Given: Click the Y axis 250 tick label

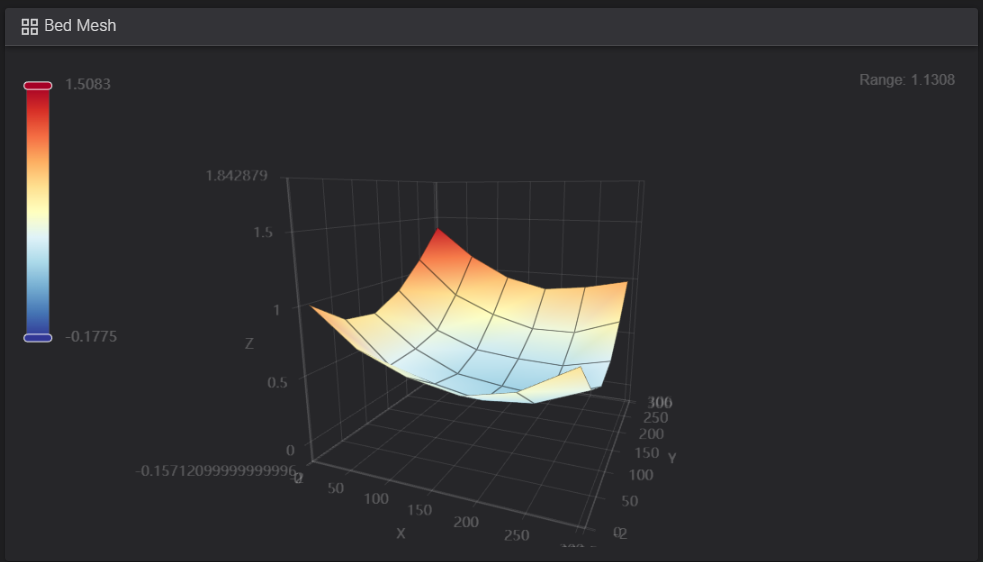Looking at the screenshot, I should tap(655, 418).
